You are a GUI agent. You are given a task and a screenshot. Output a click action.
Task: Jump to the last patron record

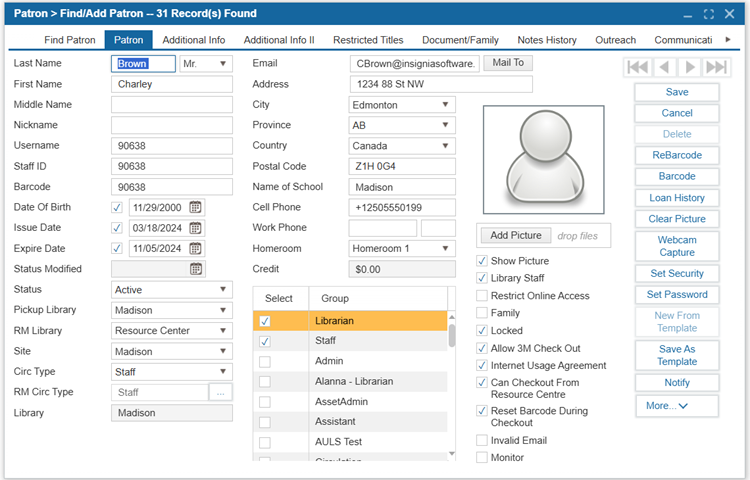[717, 67]
